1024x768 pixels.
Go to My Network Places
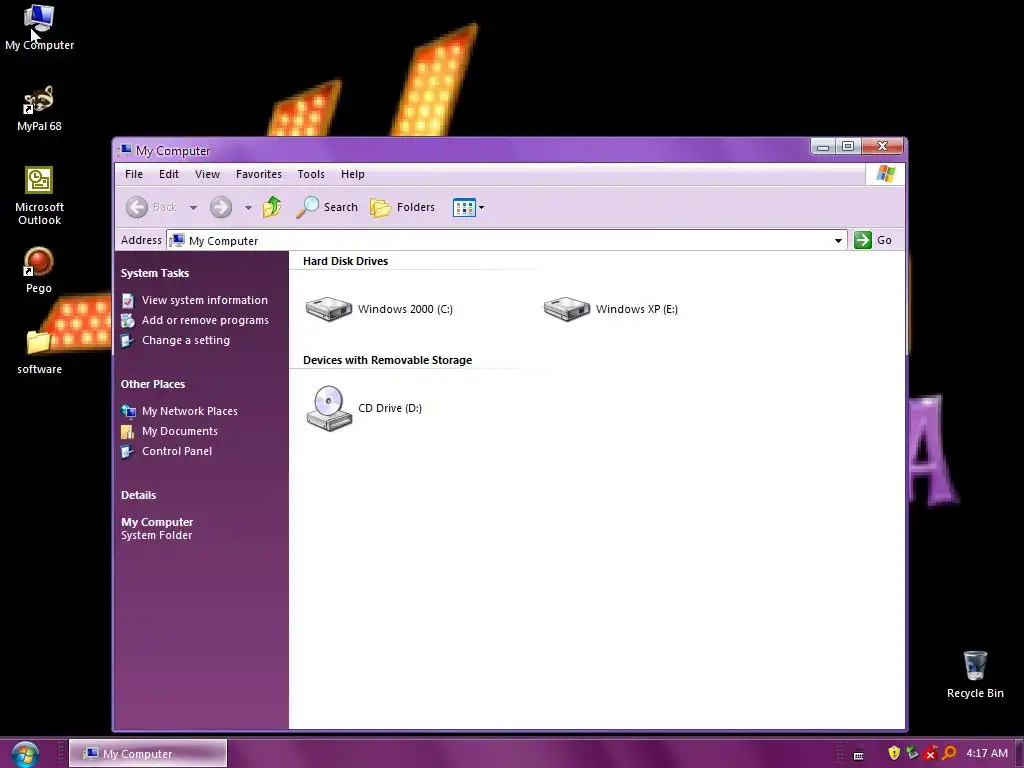[180, 411]
